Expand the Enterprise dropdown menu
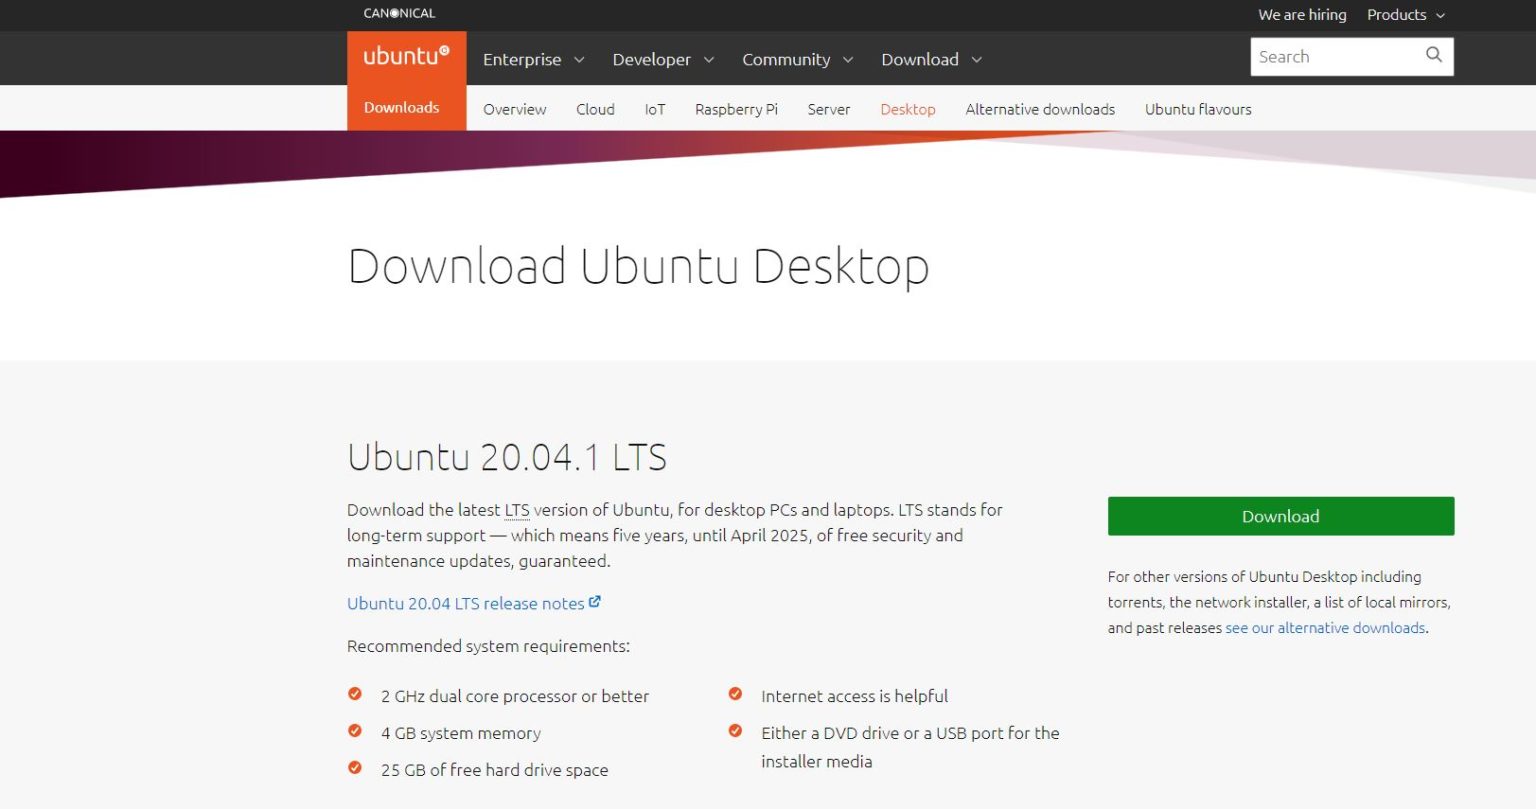The height and width of the screenshot is (809, 1536). click(x=533, y=60)
